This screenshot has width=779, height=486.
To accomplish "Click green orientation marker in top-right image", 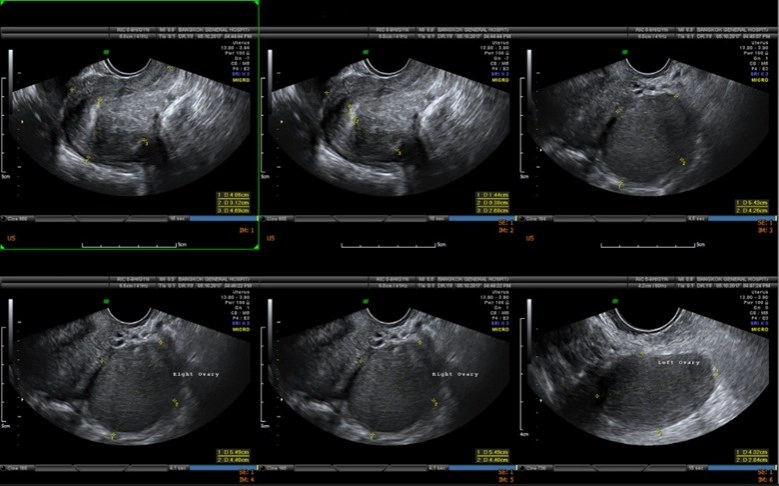I will coord(627,50).
